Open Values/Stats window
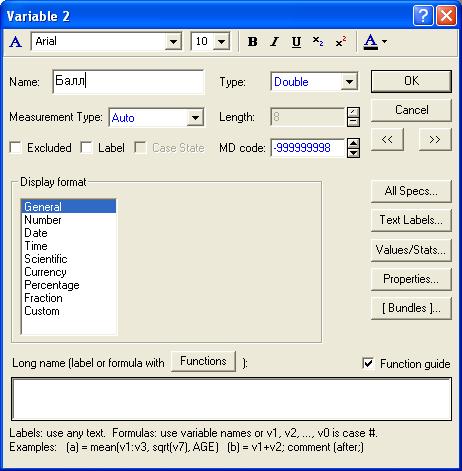 click(x=411, y=250)
